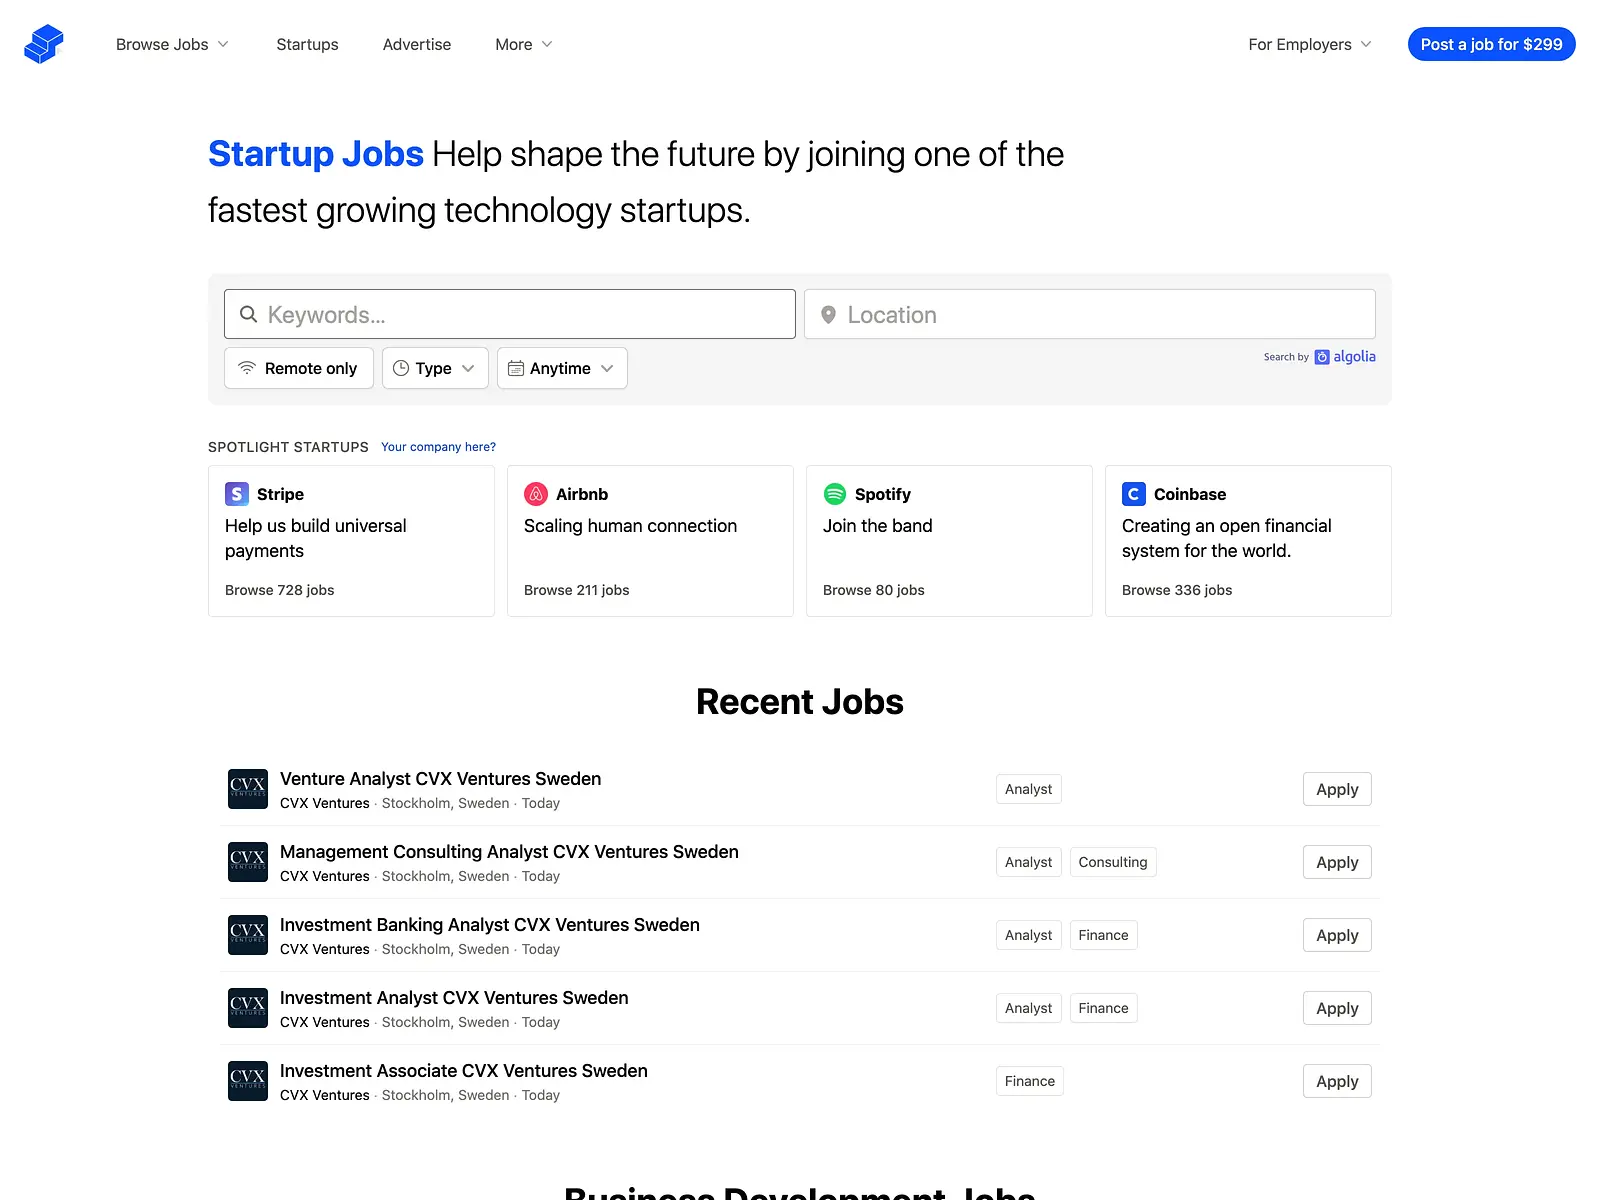Viewport: 1600px width, 1200px height.
Task: Expand the Browse Jobs menu
Action: pos(172,44)
